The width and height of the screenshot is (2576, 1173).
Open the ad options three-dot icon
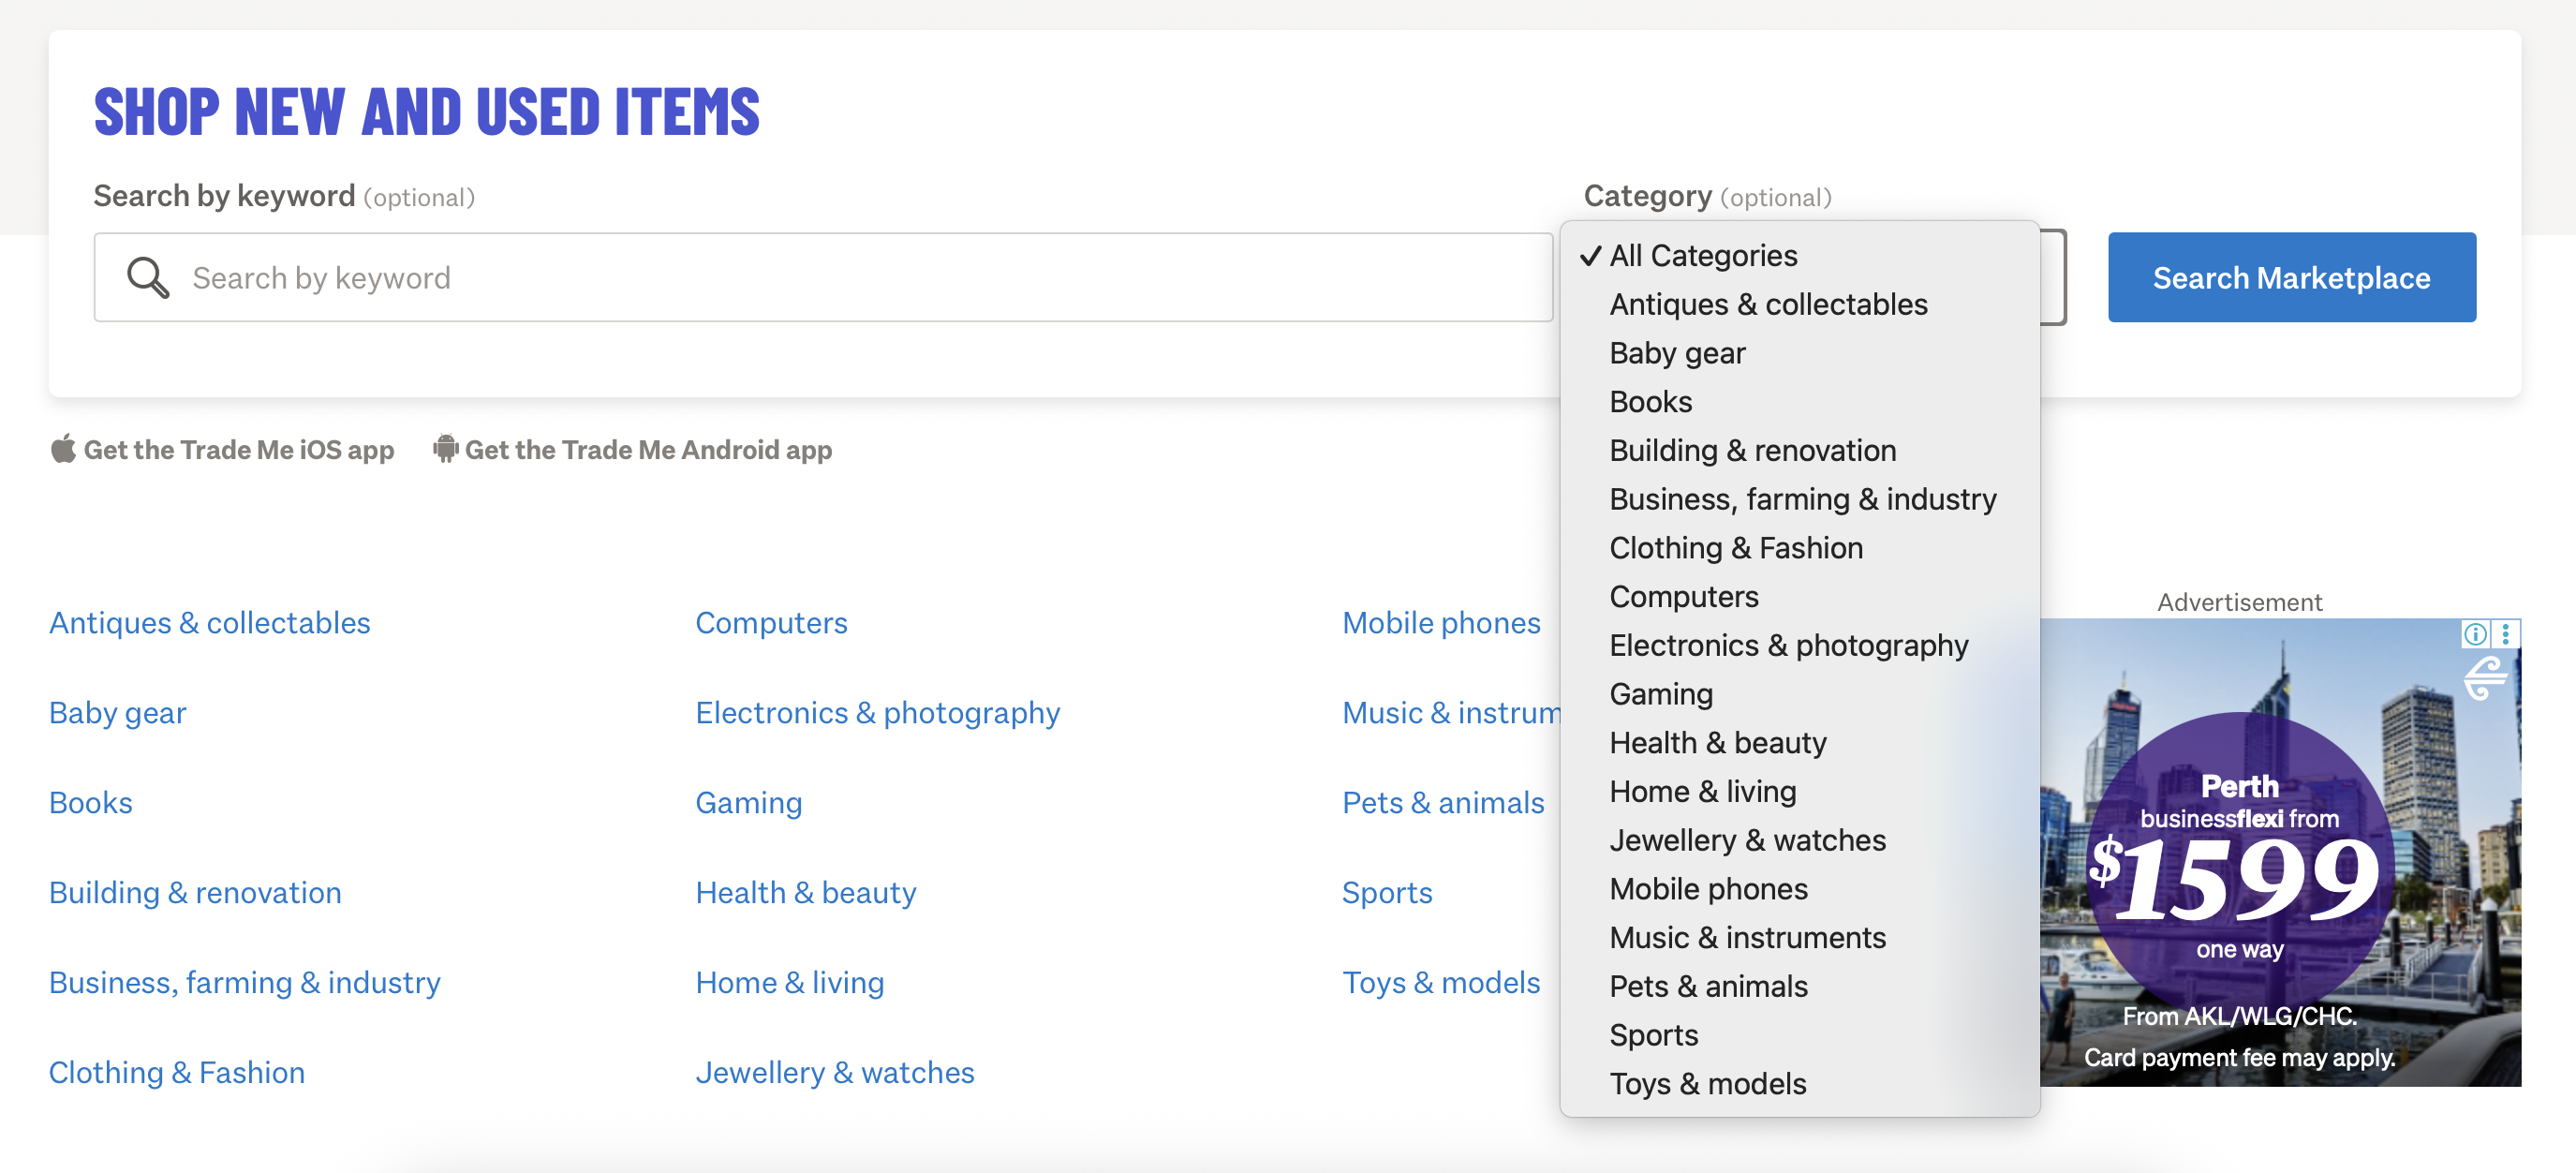pyautogui.click(x=2505, y=634)
